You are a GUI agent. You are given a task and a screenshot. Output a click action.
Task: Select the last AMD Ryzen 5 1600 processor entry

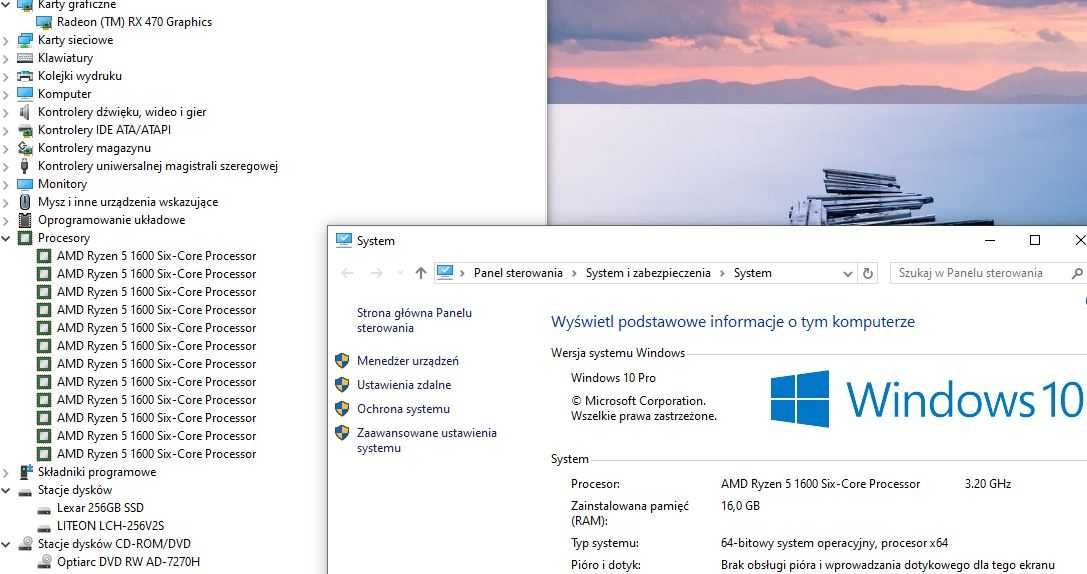click(157, 454)
